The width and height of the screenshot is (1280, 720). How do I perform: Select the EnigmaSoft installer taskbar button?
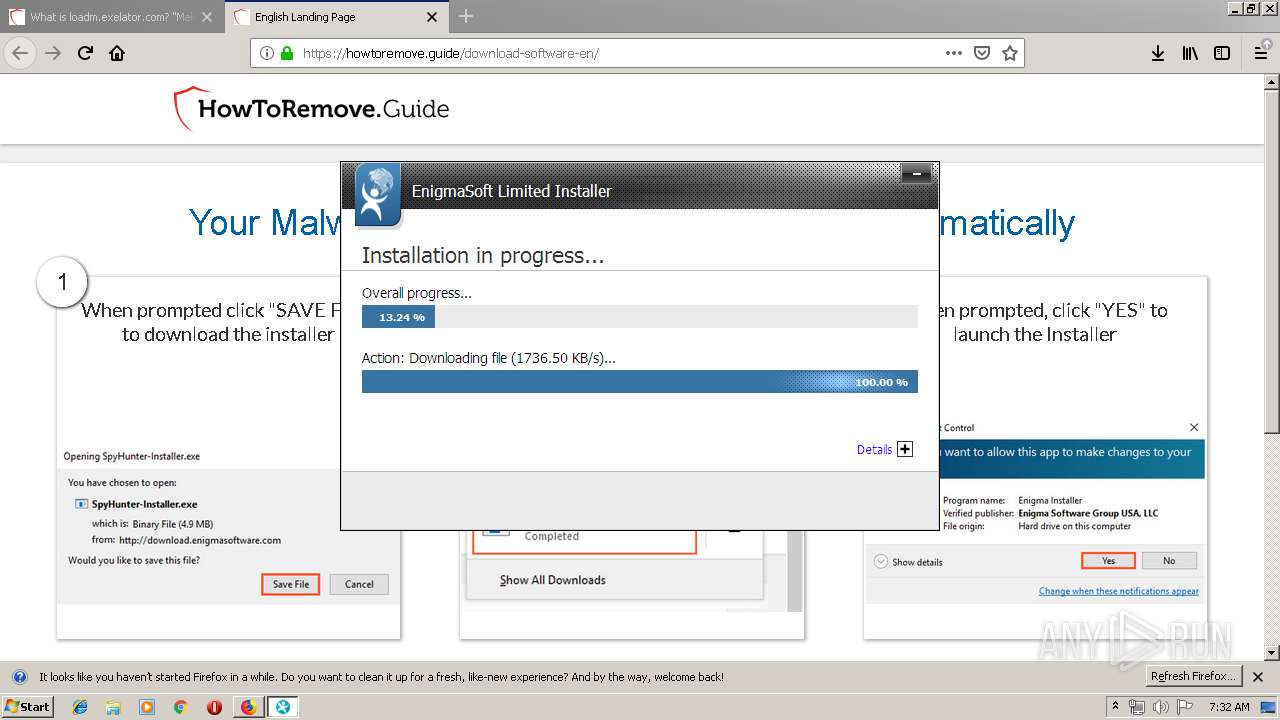point(283,707)
